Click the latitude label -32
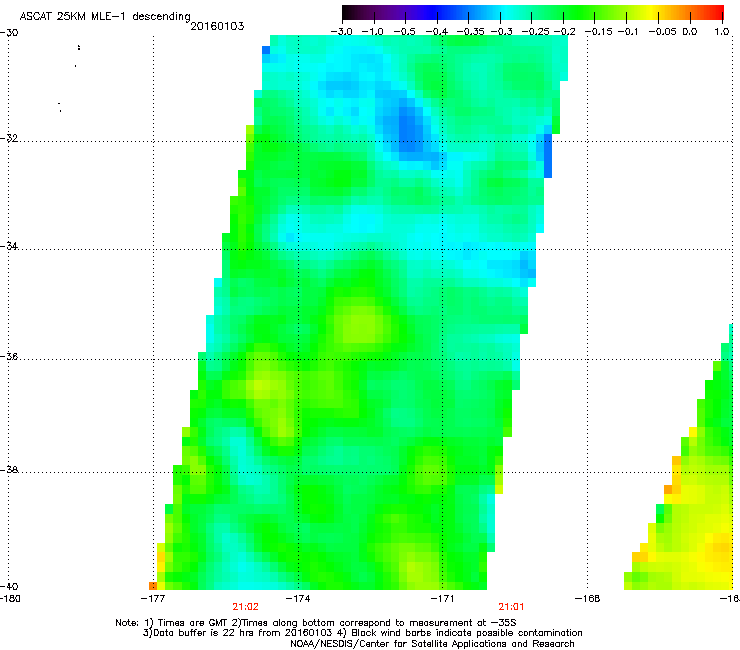The height and width of the screenshot is (650, 740). click(9, 138)
